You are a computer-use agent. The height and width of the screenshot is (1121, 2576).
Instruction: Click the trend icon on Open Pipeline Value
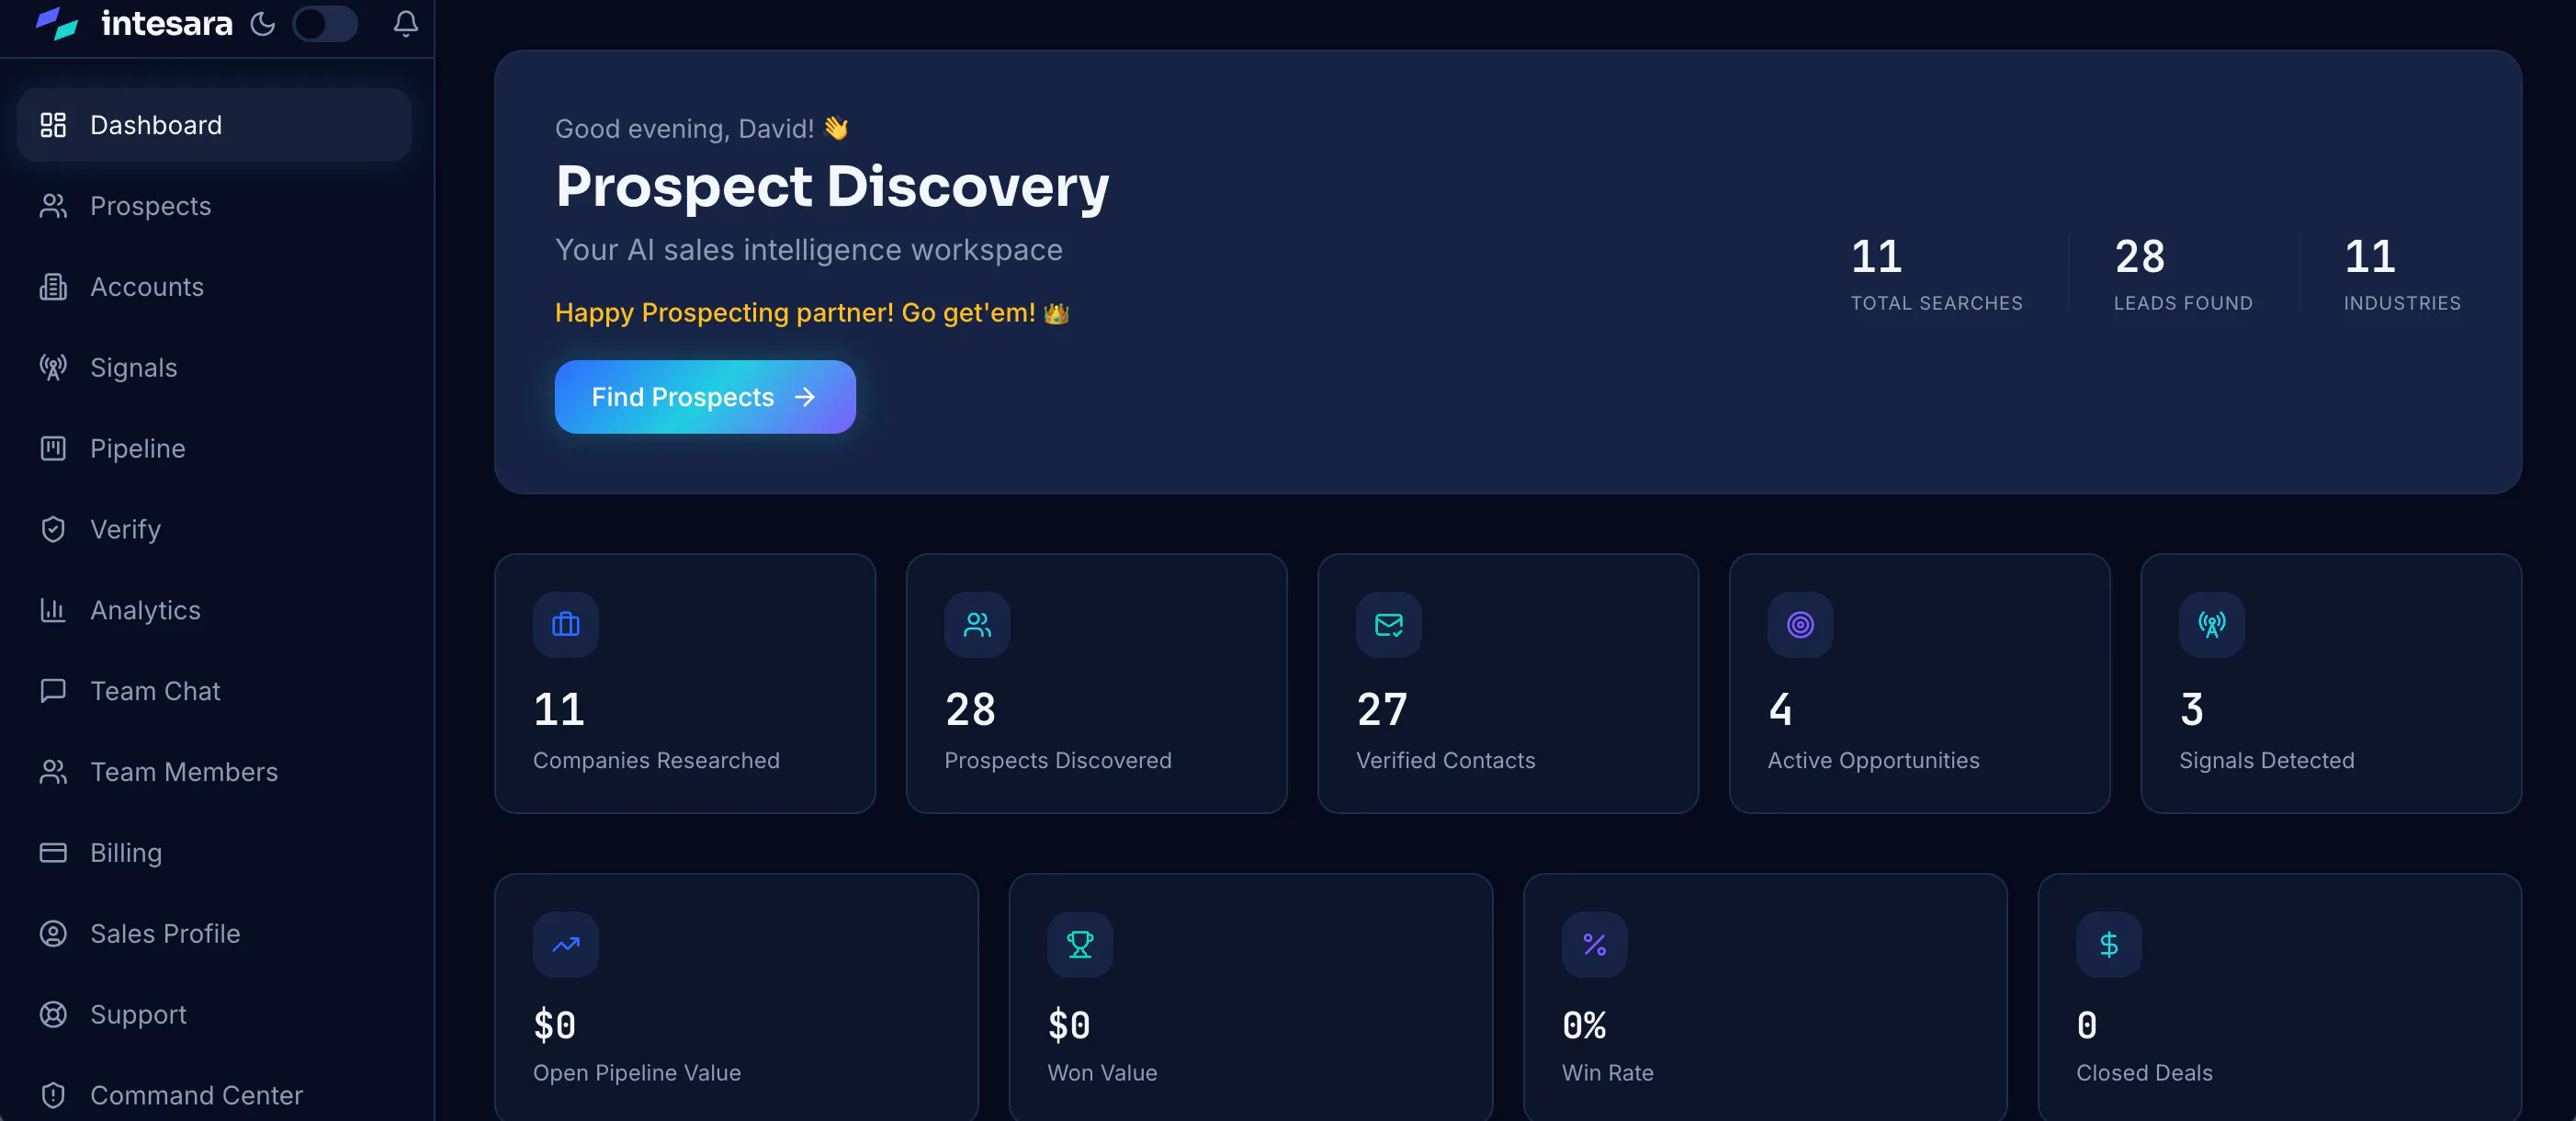[x=566, y=945]
